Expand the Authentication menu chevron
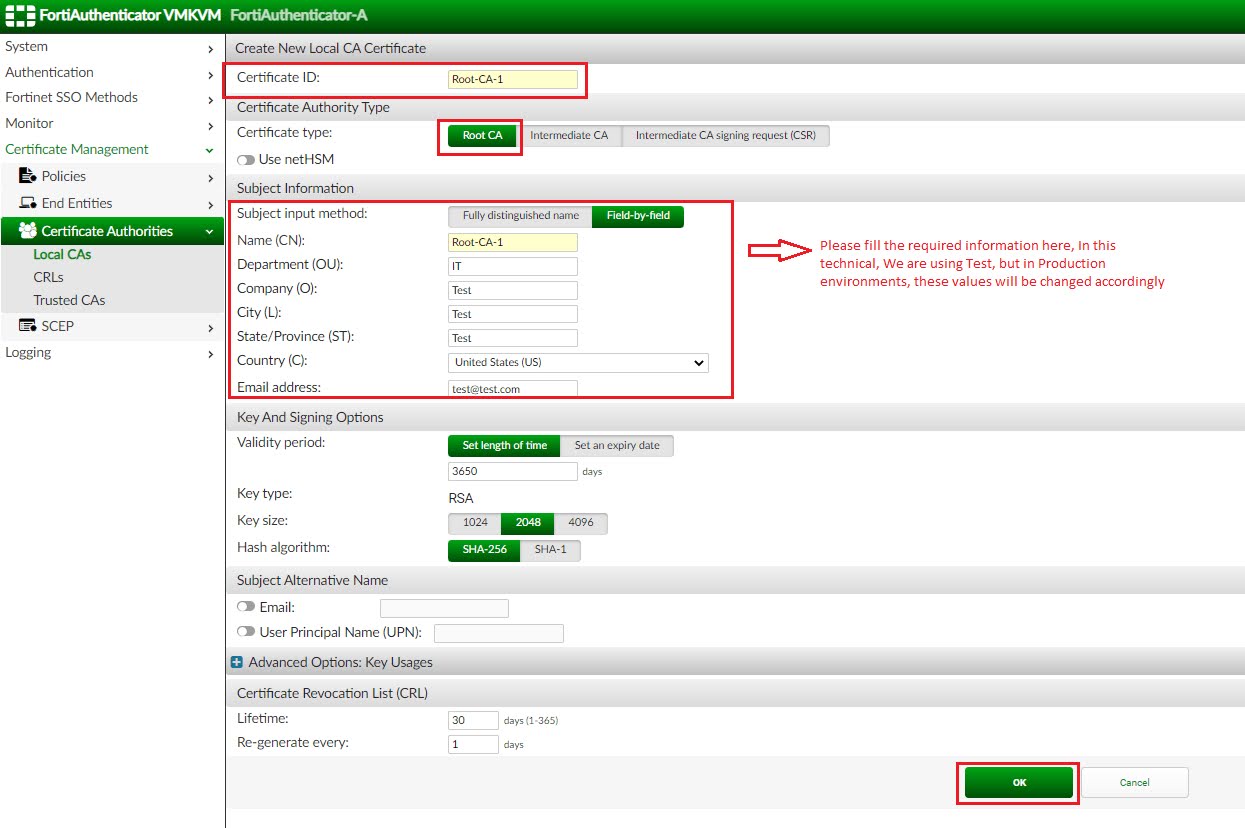The image size is (1245, 828). click(210, 74)
